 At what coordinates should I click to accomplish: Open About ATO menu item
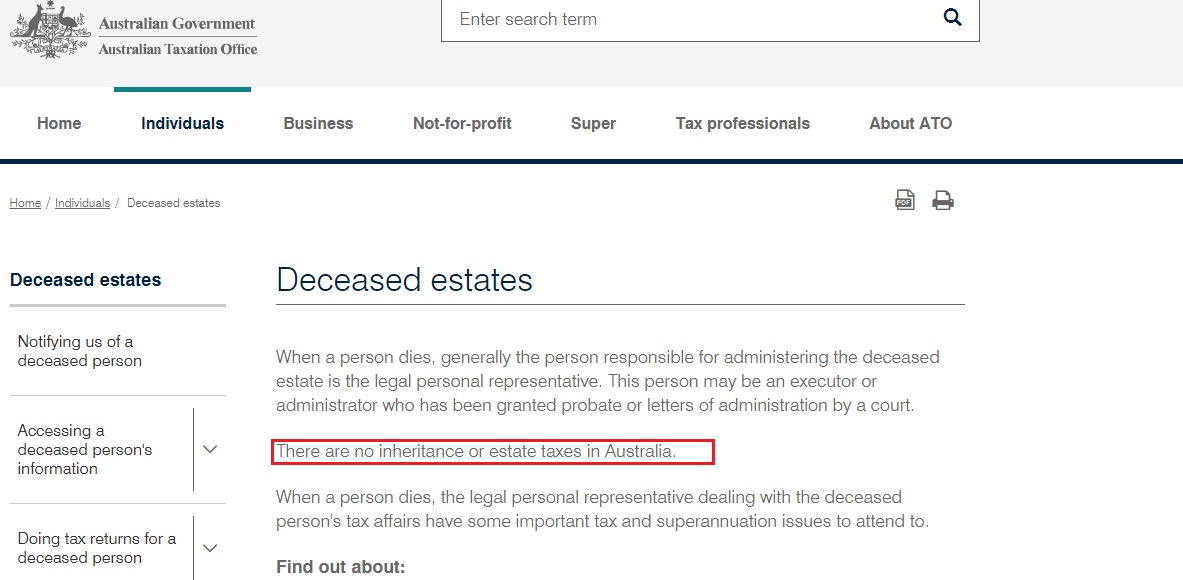click(911, 124)
